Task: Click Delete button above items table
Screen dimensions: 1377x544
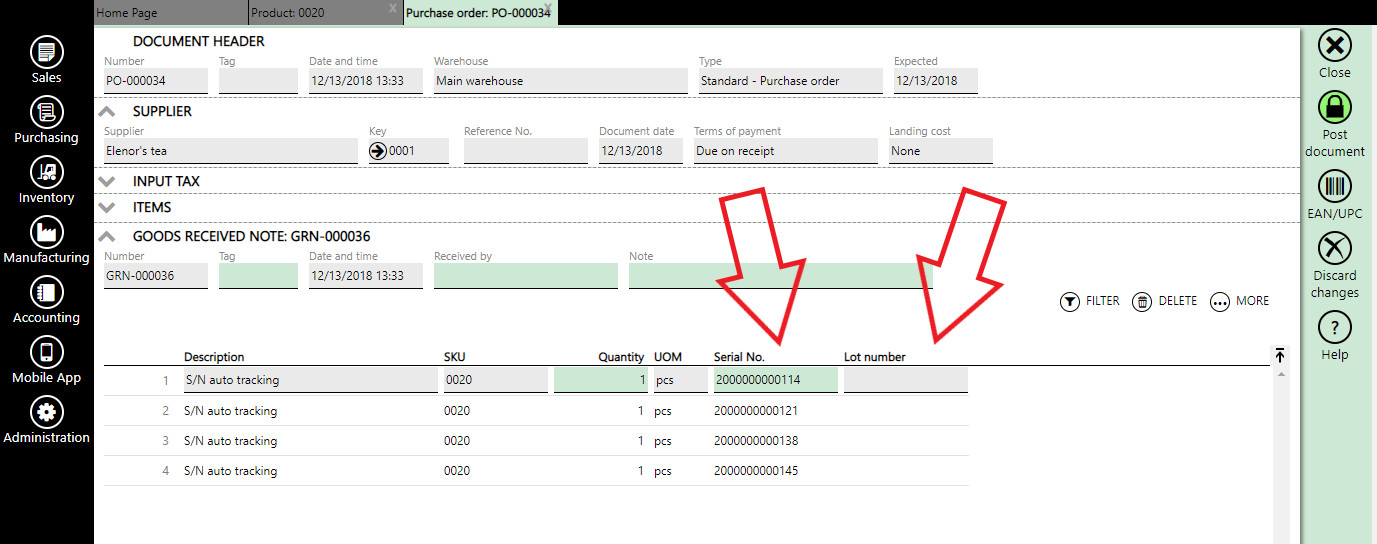Action: coord(1165,301)
